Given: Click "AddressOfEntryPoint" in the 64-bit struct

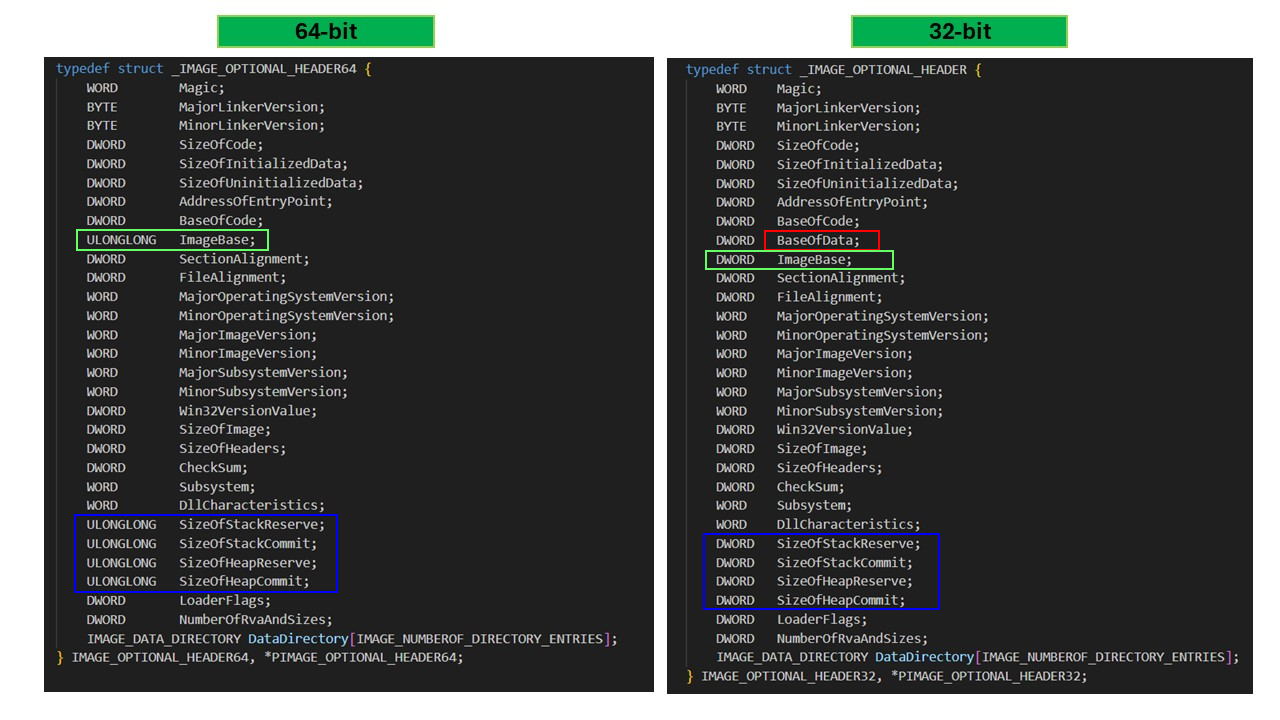Looking at the screenshot, I should (252, 202).
